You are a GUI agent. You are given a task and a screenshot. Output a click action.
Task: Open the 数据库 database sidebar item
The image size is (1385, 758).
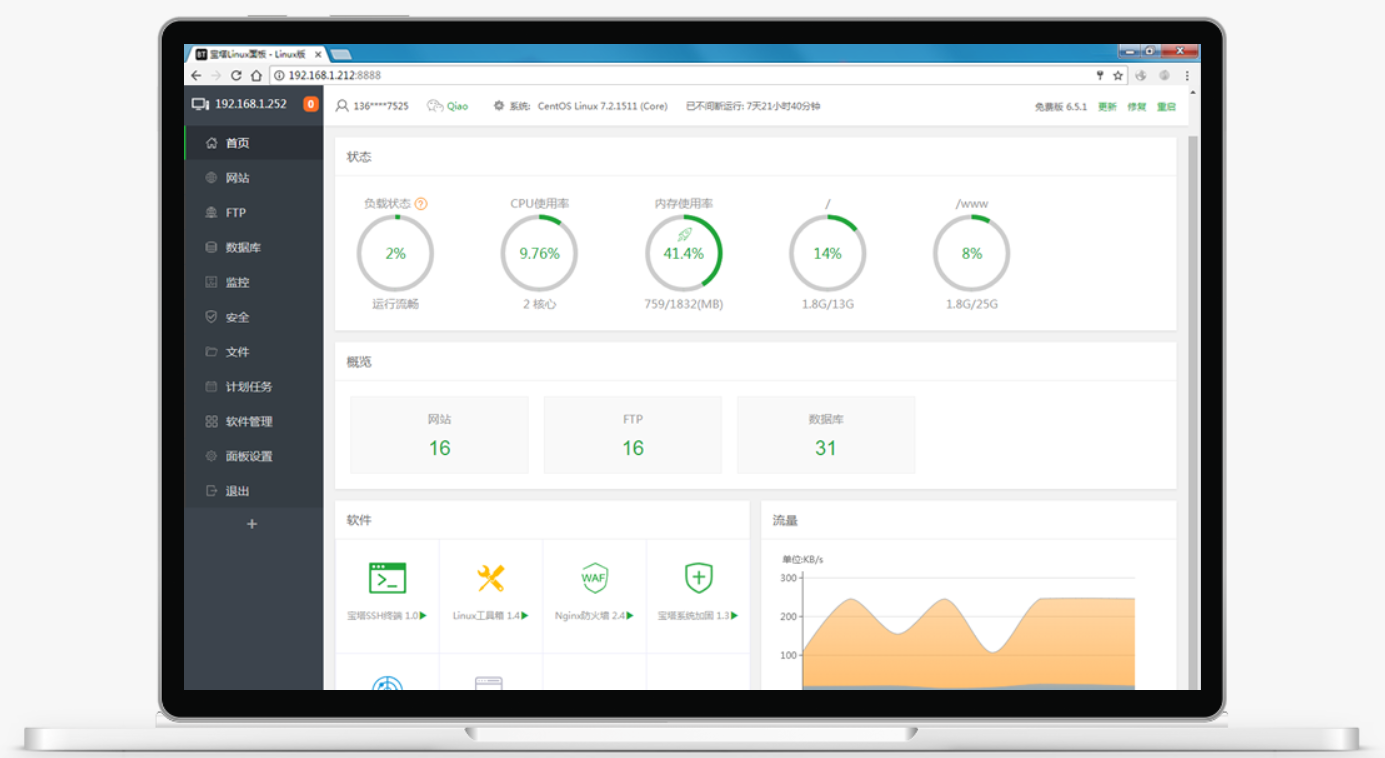click(x=254, y=247)
